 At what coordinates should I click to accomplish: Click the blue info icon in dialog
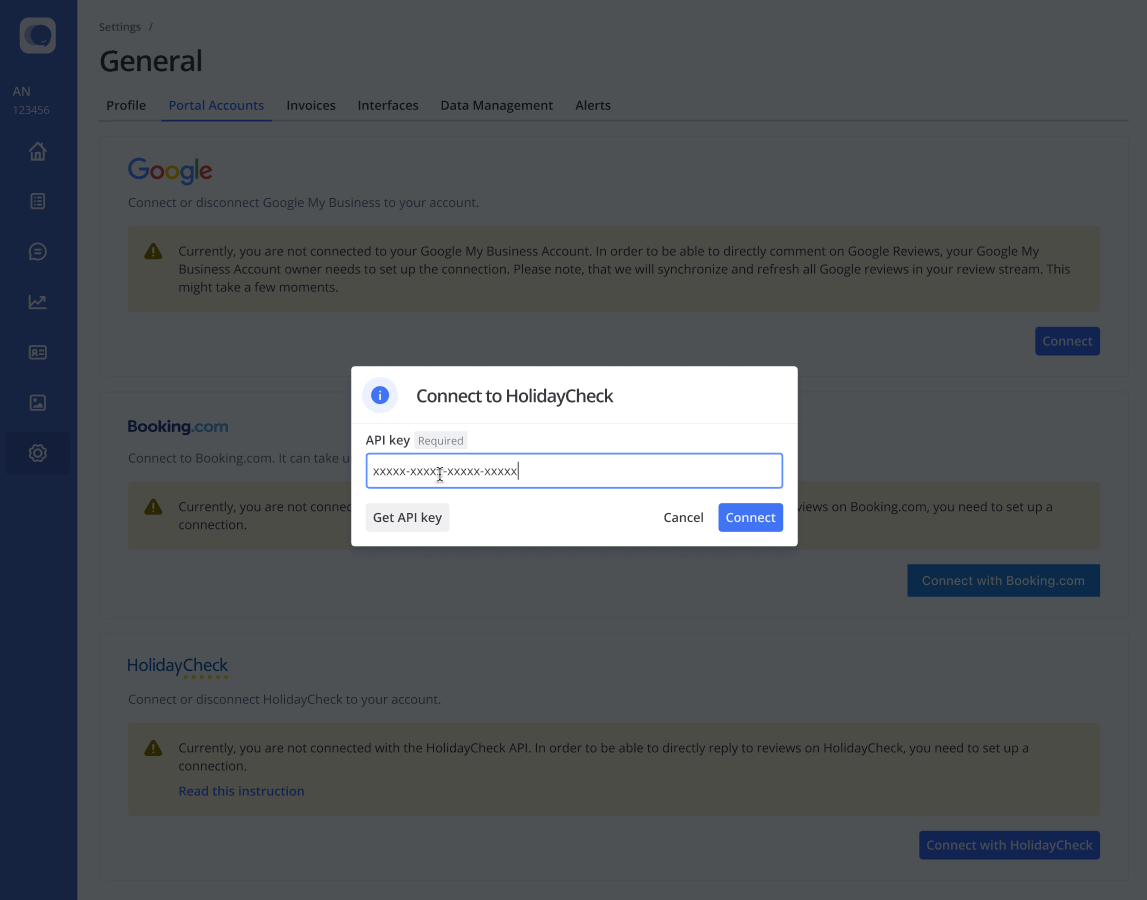[x=380, y=395]
